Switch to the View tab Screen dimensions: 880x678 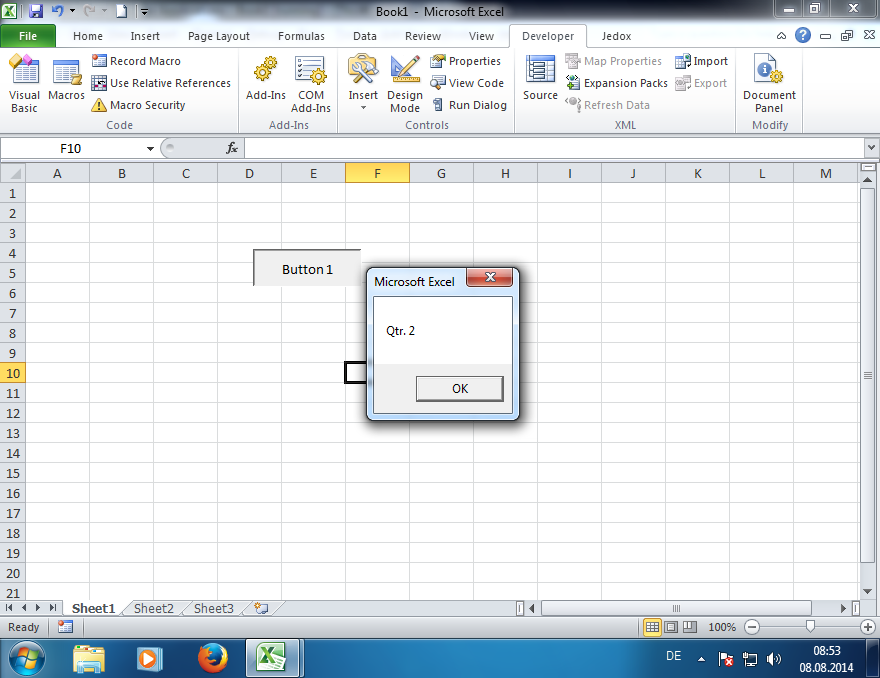click(x=481, y=36)
